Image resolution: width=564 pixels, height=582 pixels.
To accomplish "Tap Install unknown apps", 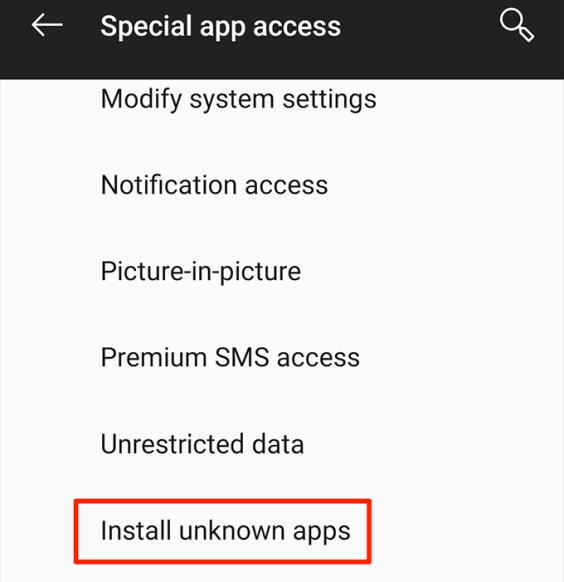I will click(x=225, y=530).
